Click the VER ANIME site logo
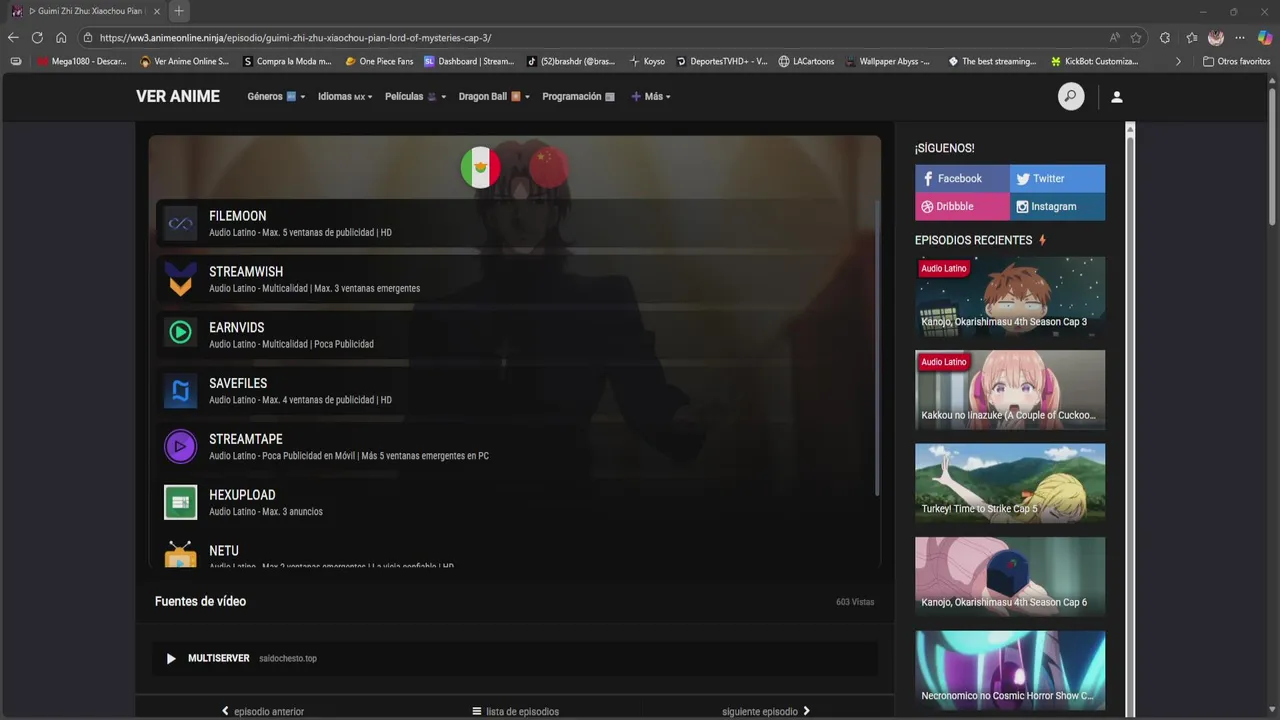Screen dimensions: 1280x720 178,97
